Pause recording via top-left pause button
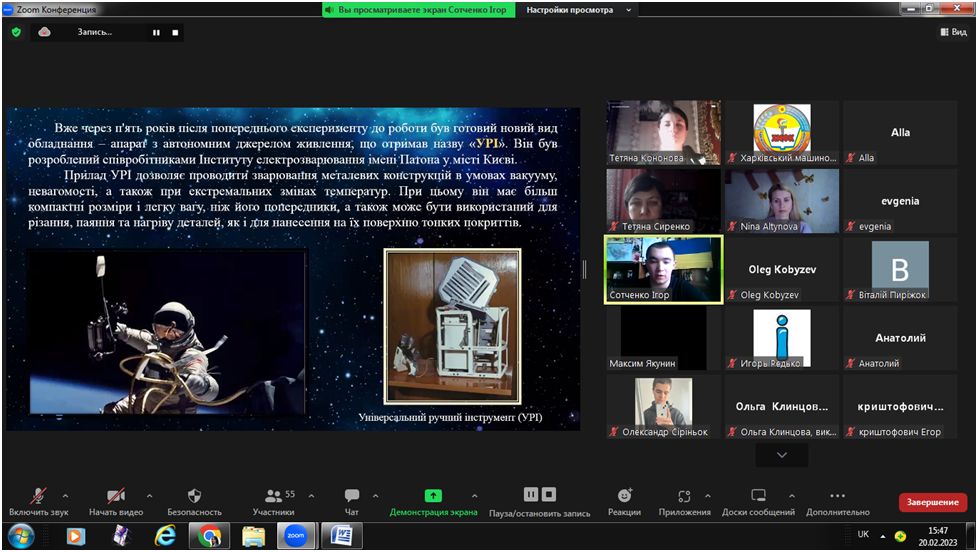Screen dimensions: 978x552 (156, 32)
